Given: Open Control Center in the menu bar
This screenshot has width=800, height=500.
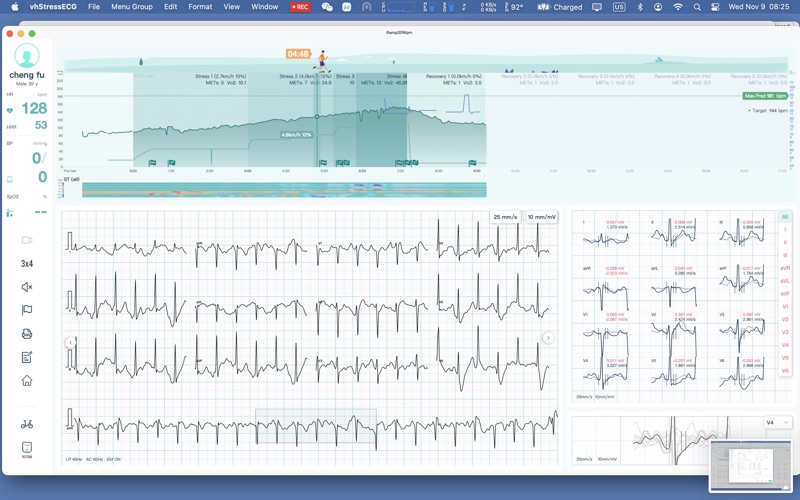Looking at the screenshot, I should click(715, 7).
